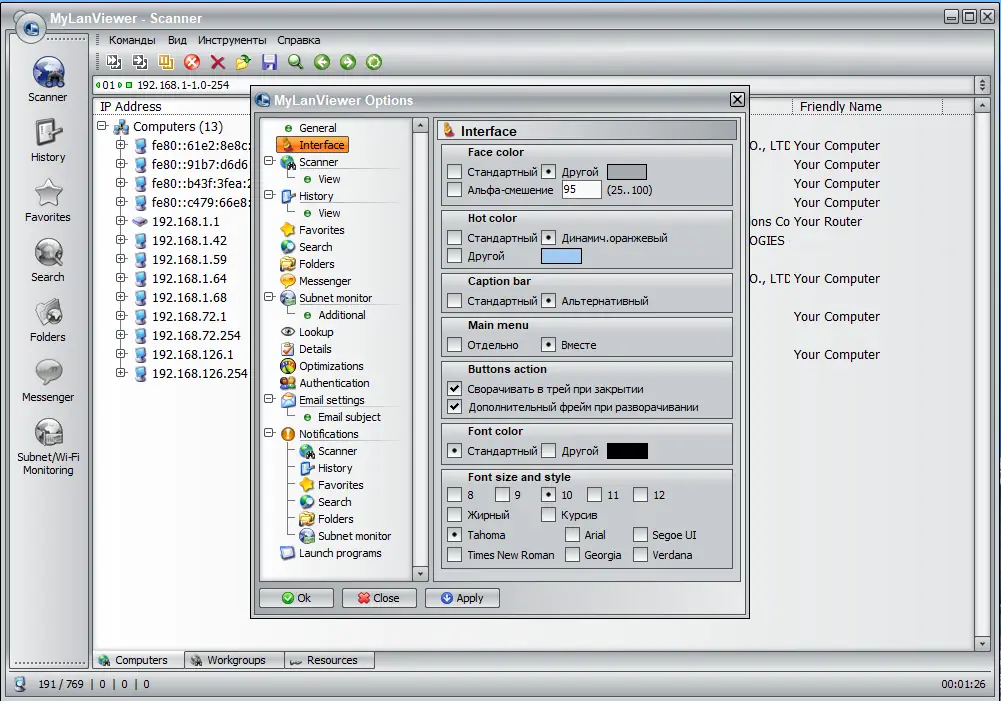Open the Scanner panel in left sidebar
The height and width of the screenshot is (701, 1001).
click(x=48, y=79)
